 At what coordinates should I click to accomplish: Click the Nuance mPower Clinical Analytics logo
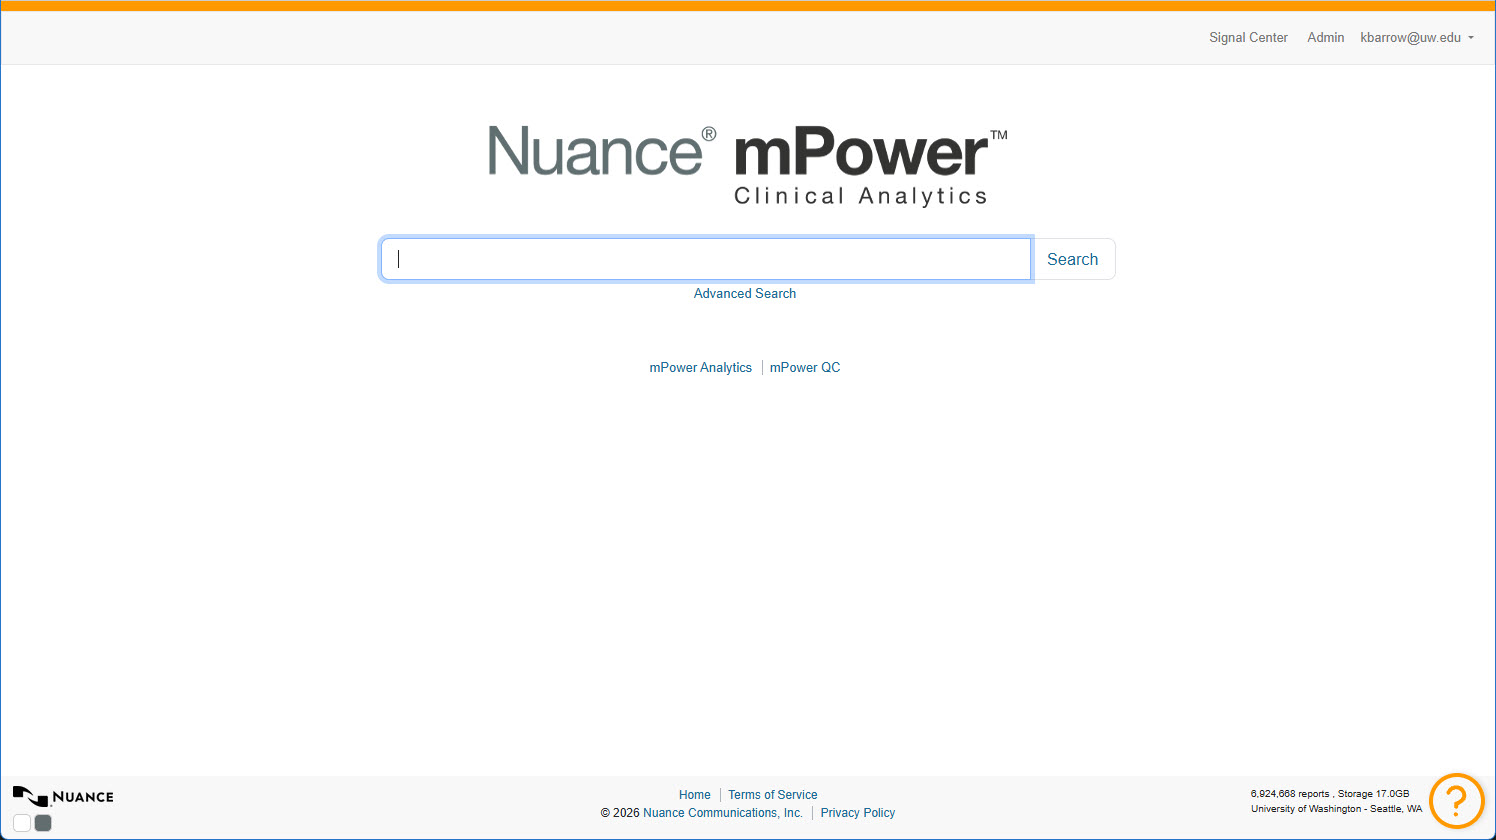tap(748, 166)
